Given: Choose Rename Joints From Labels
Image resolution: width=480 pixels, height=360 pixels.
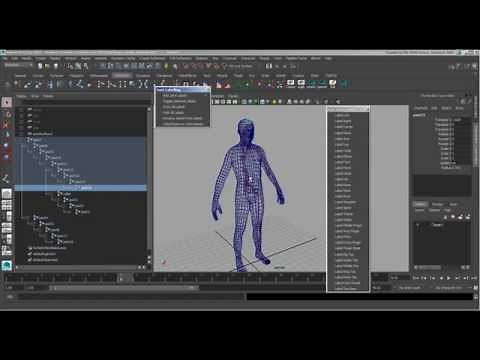Looking at the screenshot, I should point(182,118).
